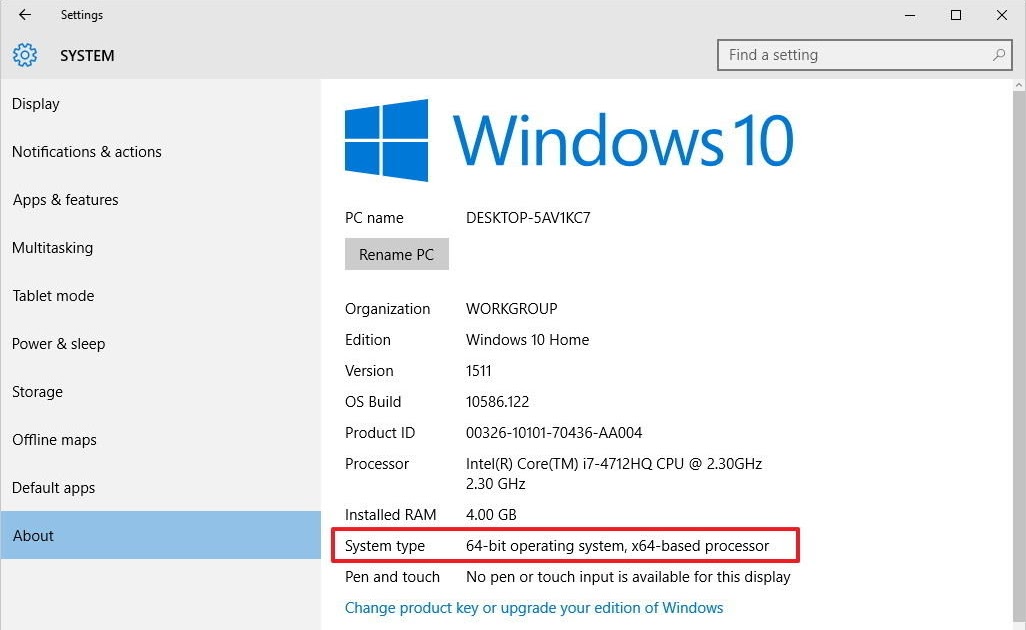The width and height of the screenshot is (1026, 630).
Task: Go back with the arrow icon
Action: click(x=24, y=14)
